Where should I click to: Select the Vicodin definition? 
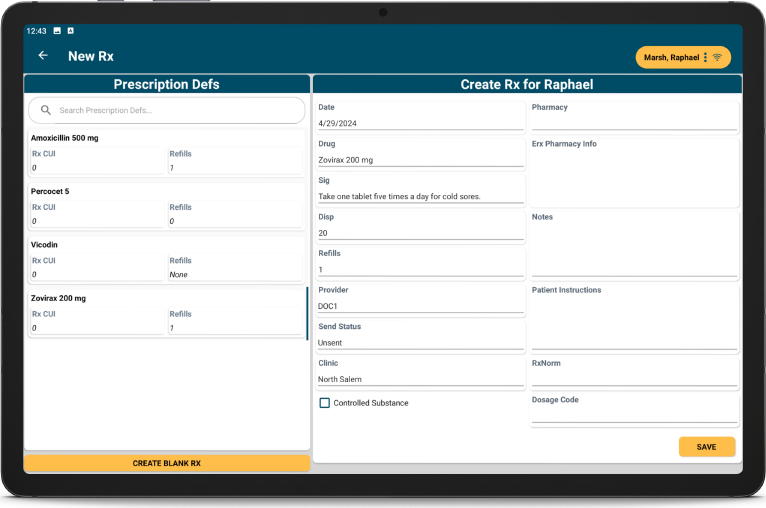pos(166,259)
